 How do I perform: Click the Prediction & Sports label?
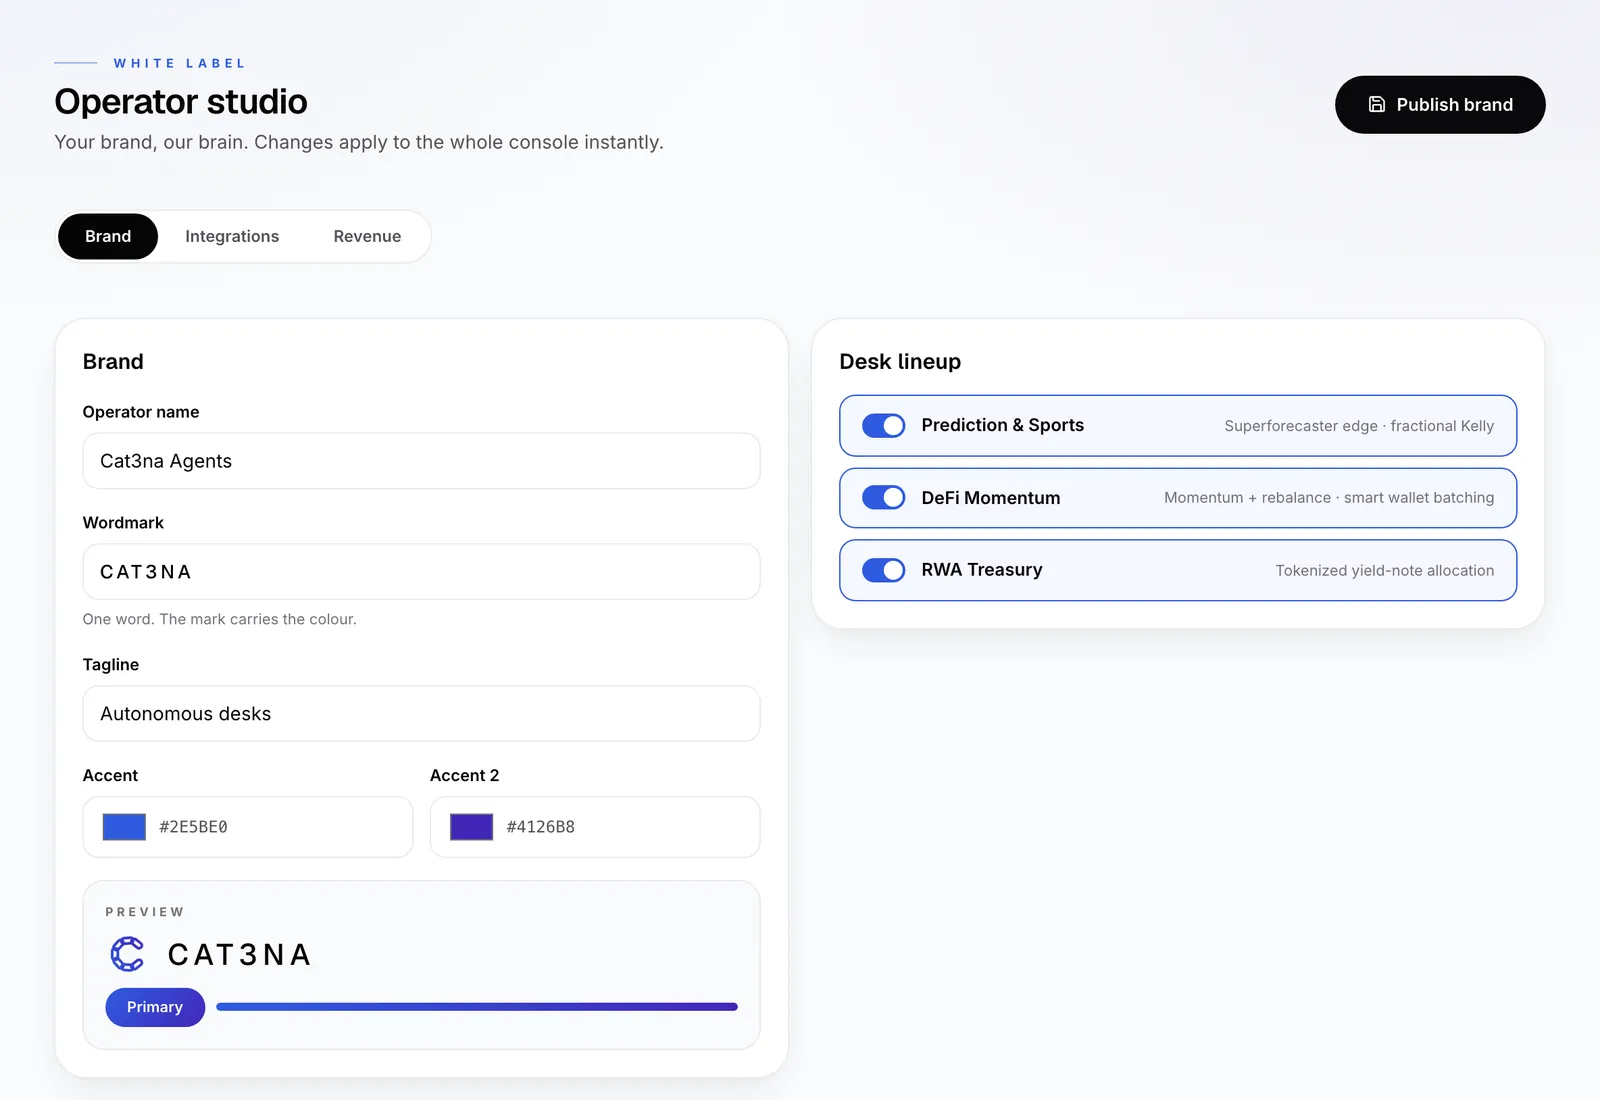point(1002,425)
